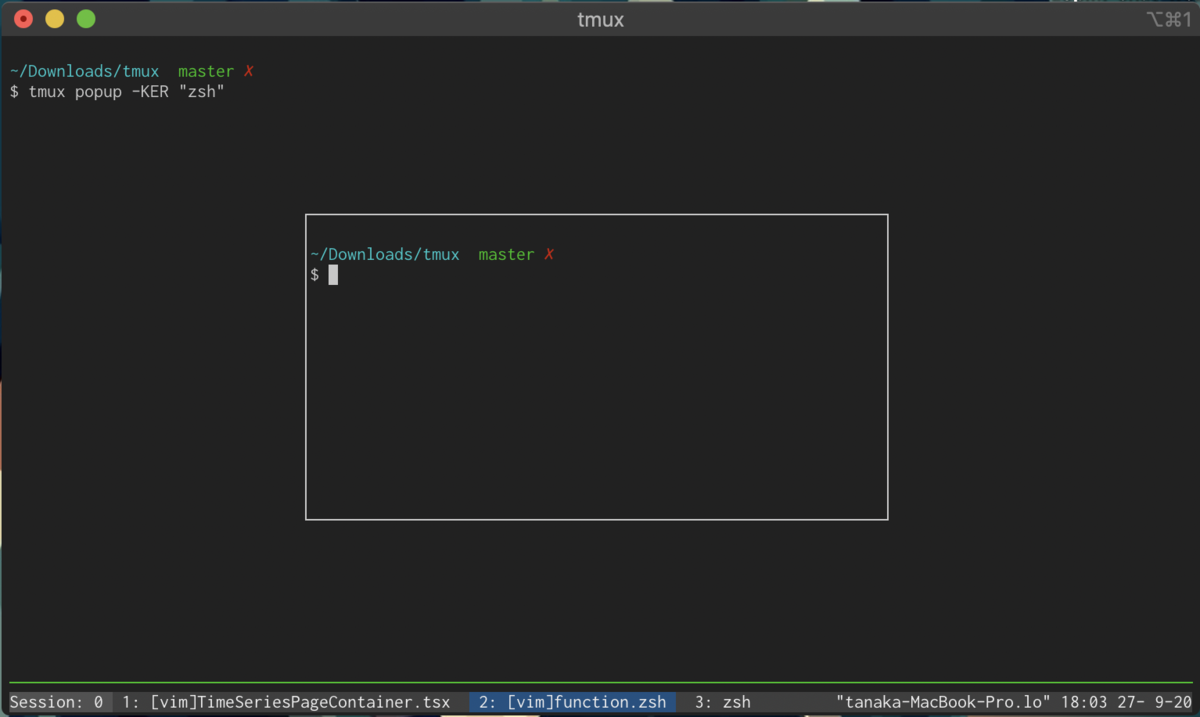Open the master branch label in top prompt

[x=205, y=71]
